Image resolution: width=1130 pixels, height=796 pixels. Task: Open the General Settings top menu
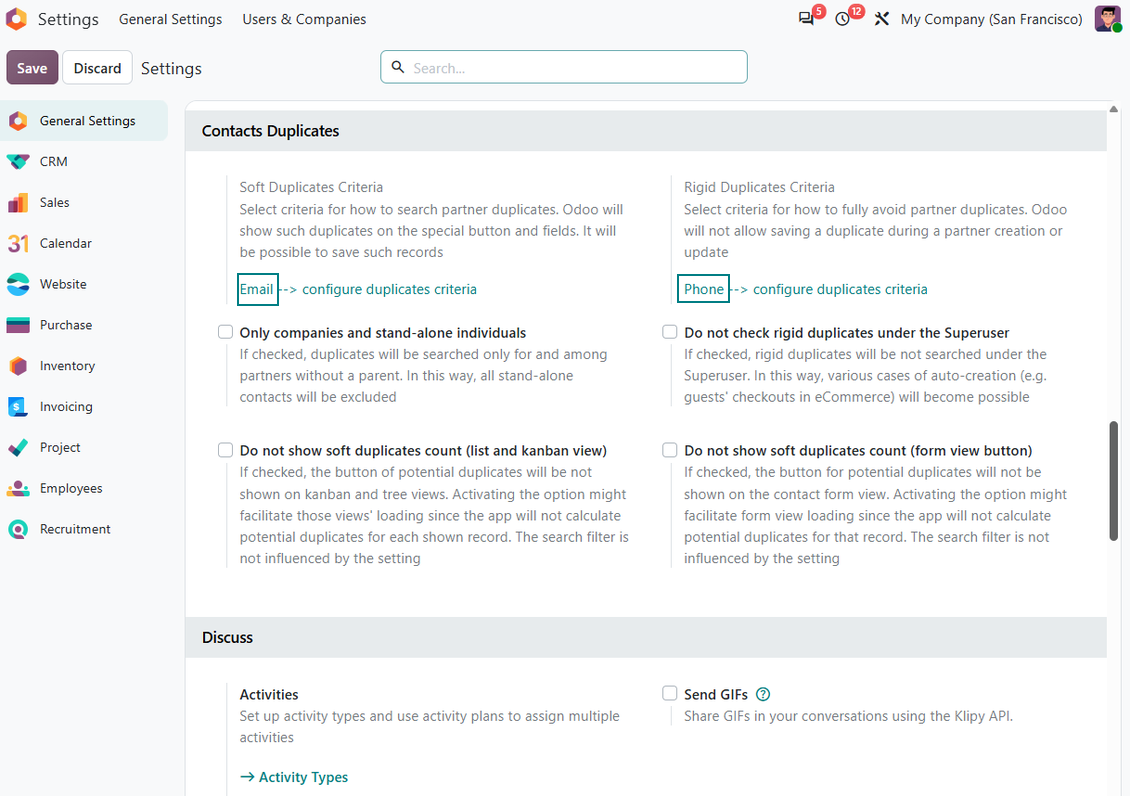point(170,19)
